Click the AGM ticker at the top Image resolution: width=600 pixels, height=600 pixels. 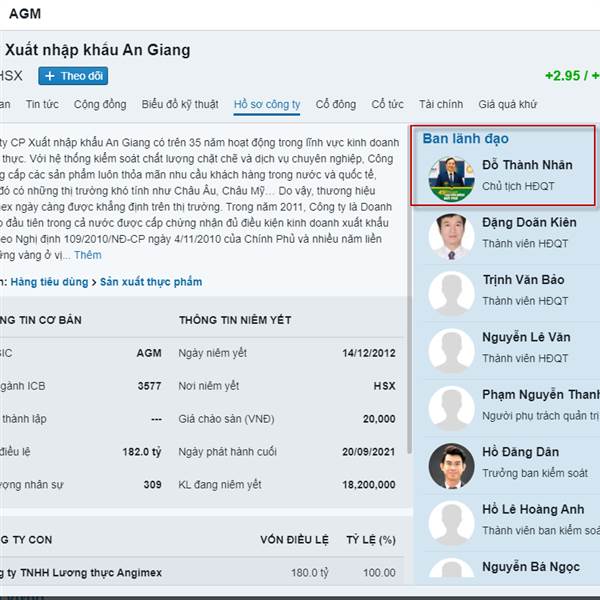point(25,14)
